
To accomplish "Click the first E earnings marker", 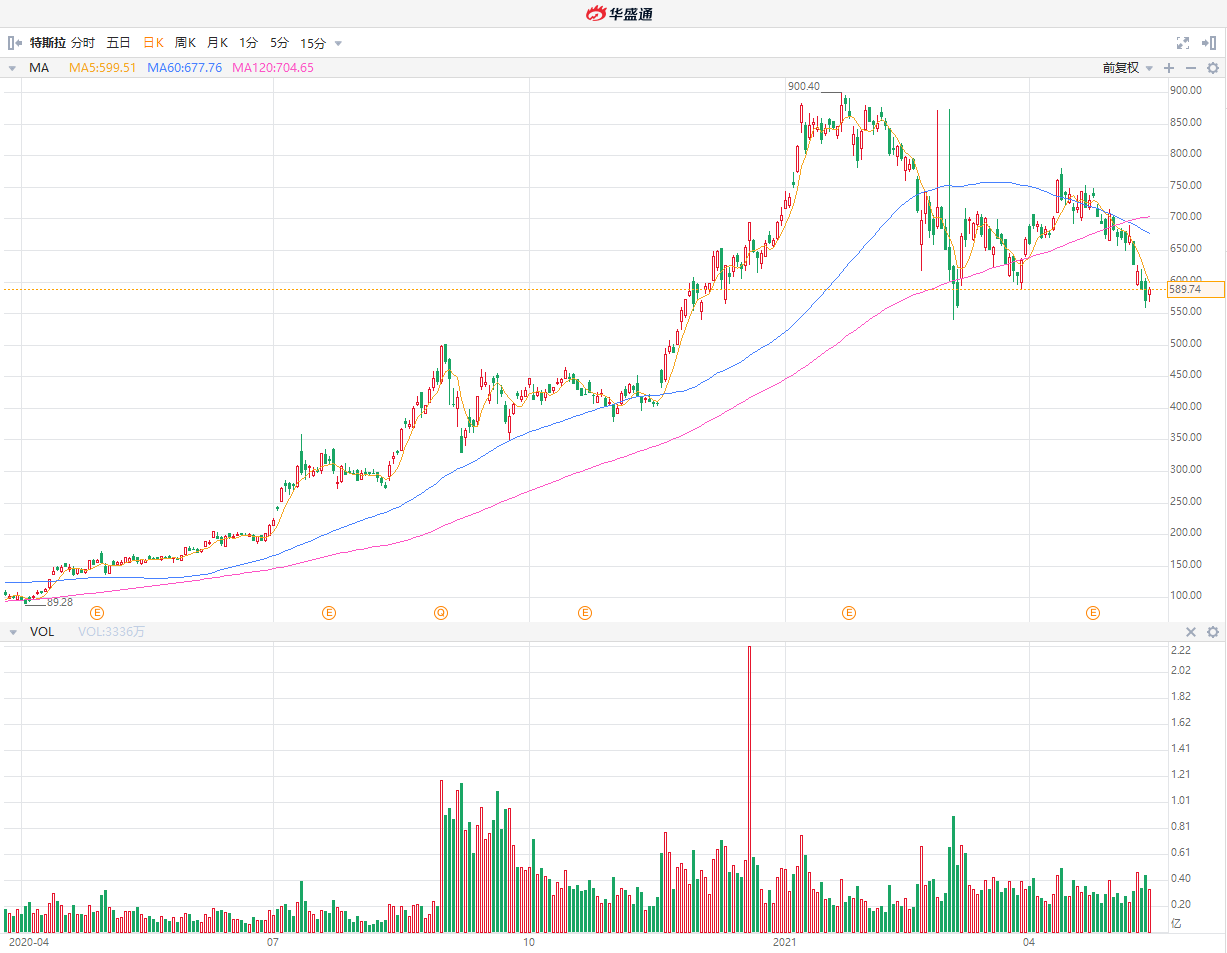I will 97,612.
